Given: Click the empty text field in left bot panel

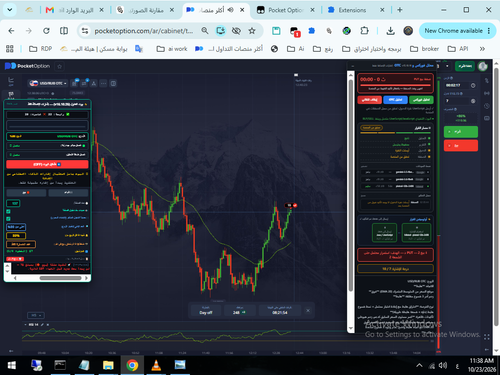Looking at the screenshot, I should point(47,125).
